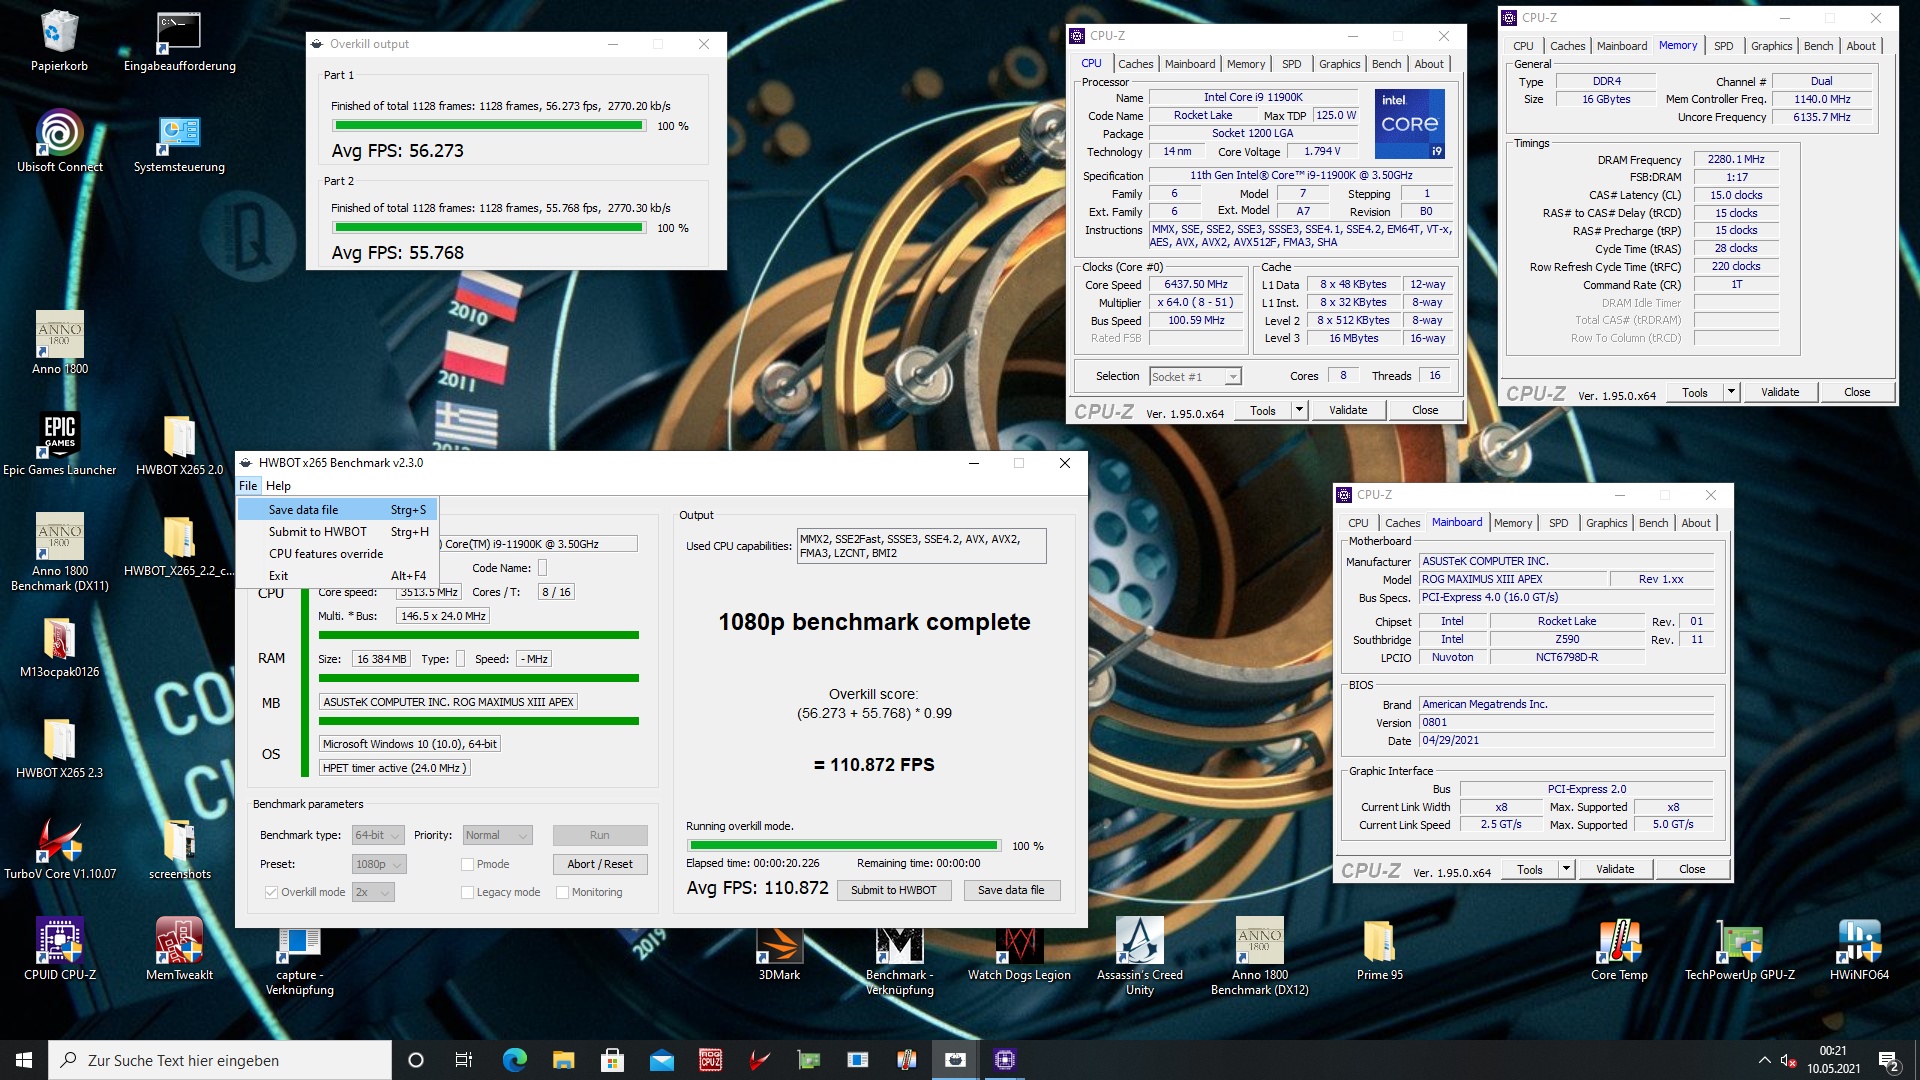This screenshot has height=1080, width=1920.
Task: Click Submit to HWBOT button in Output
Action: point(893,890)
